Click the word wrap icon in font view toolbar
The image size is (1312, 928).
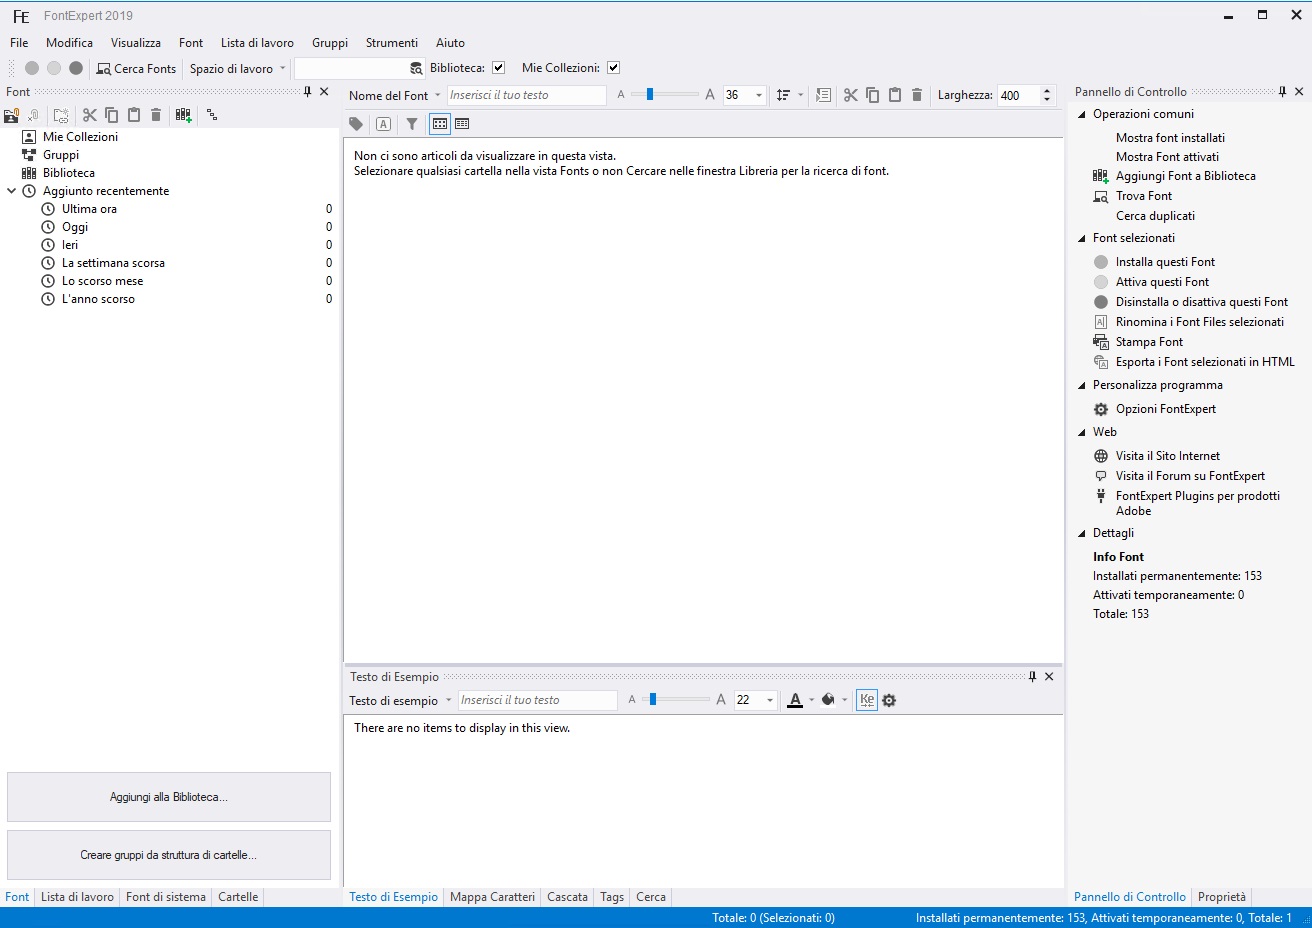823,95
